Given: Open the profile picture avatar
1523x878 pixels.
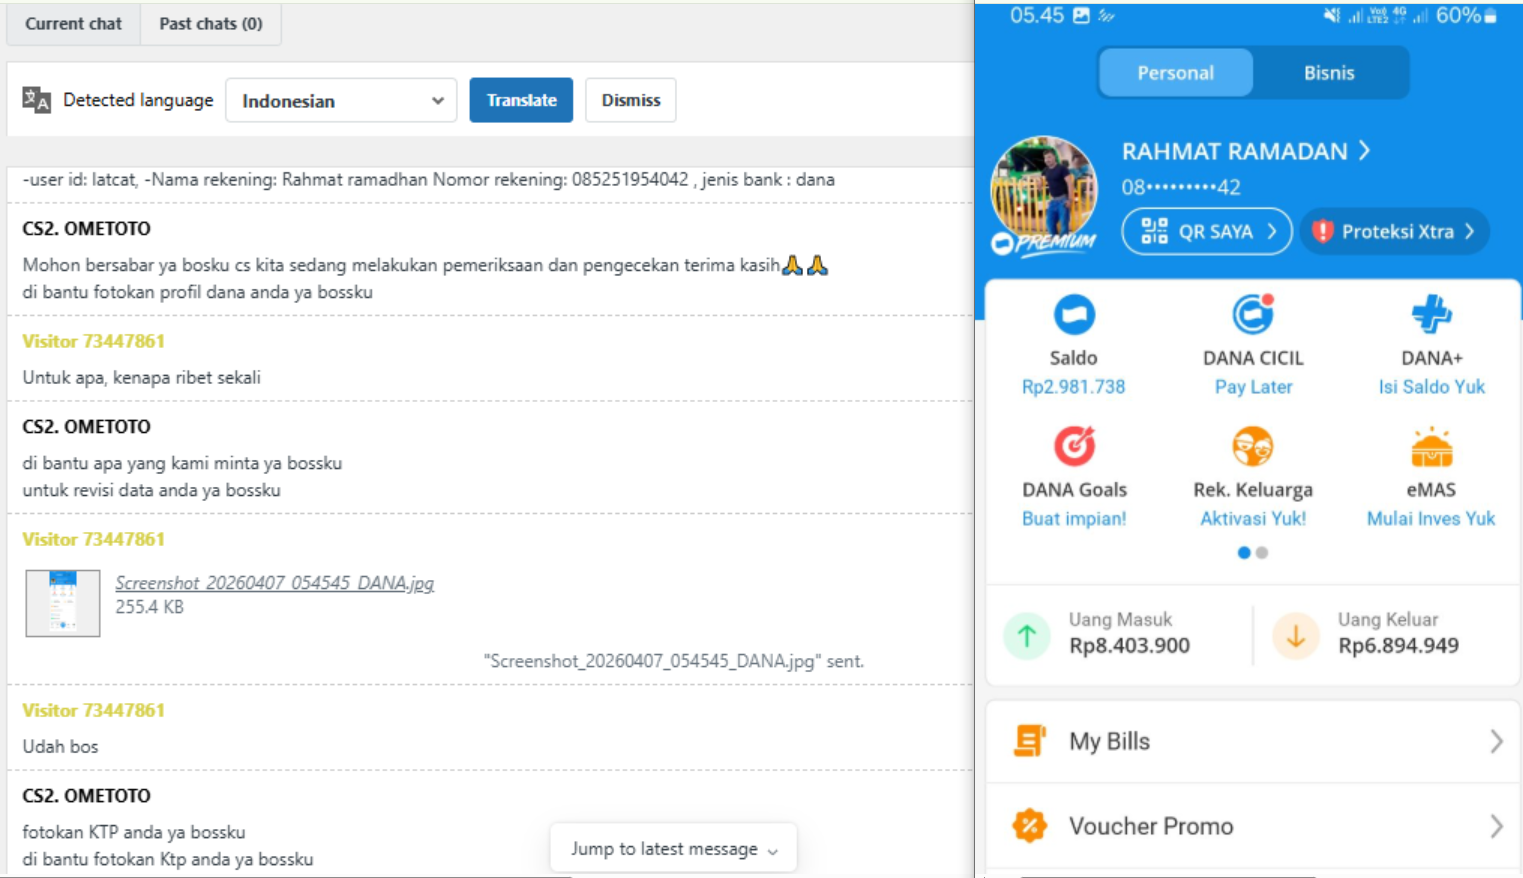Looking at the screenshot, I should pyautogui.click(x=1043, y=190).
